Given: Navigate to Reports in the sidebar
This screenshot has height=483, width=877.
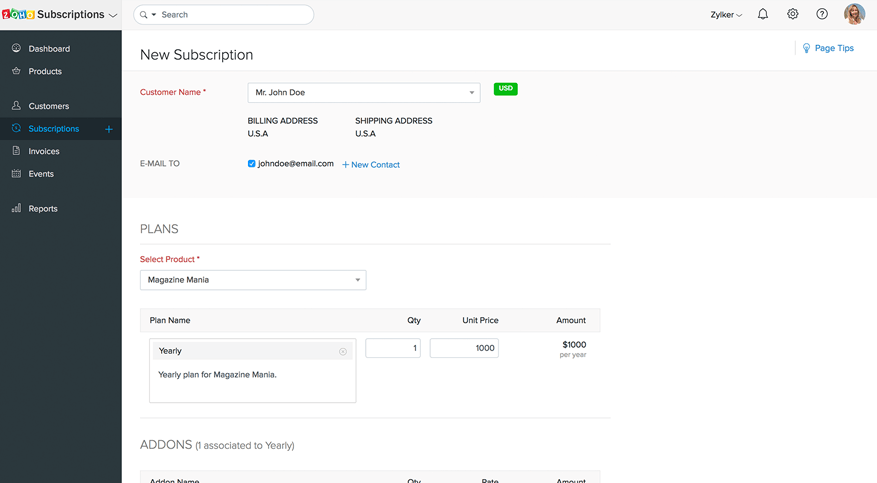Looking at the screenshot, I should (43, 209).
